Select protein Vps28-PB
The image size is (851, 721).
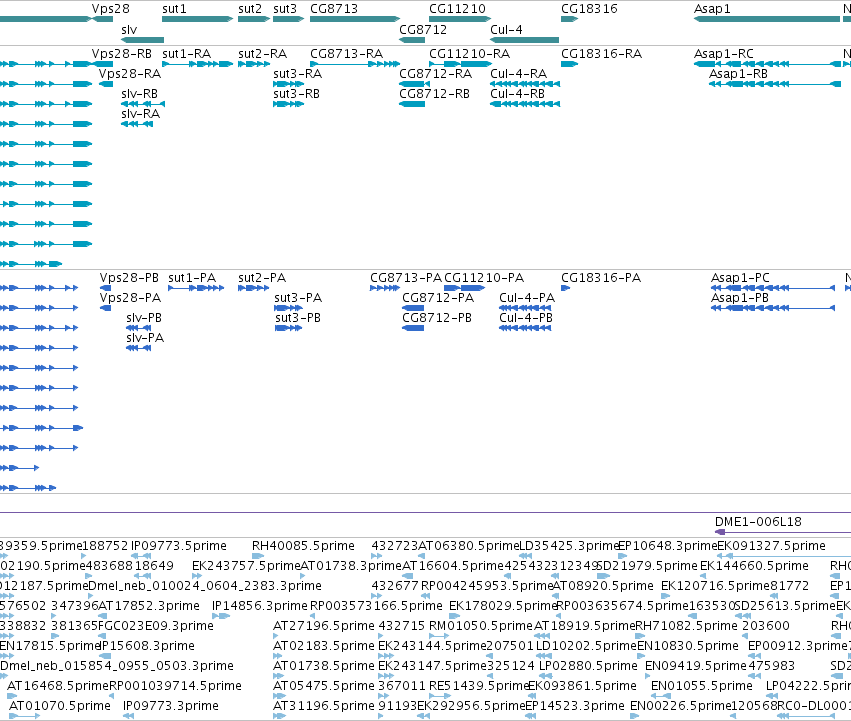129,278
